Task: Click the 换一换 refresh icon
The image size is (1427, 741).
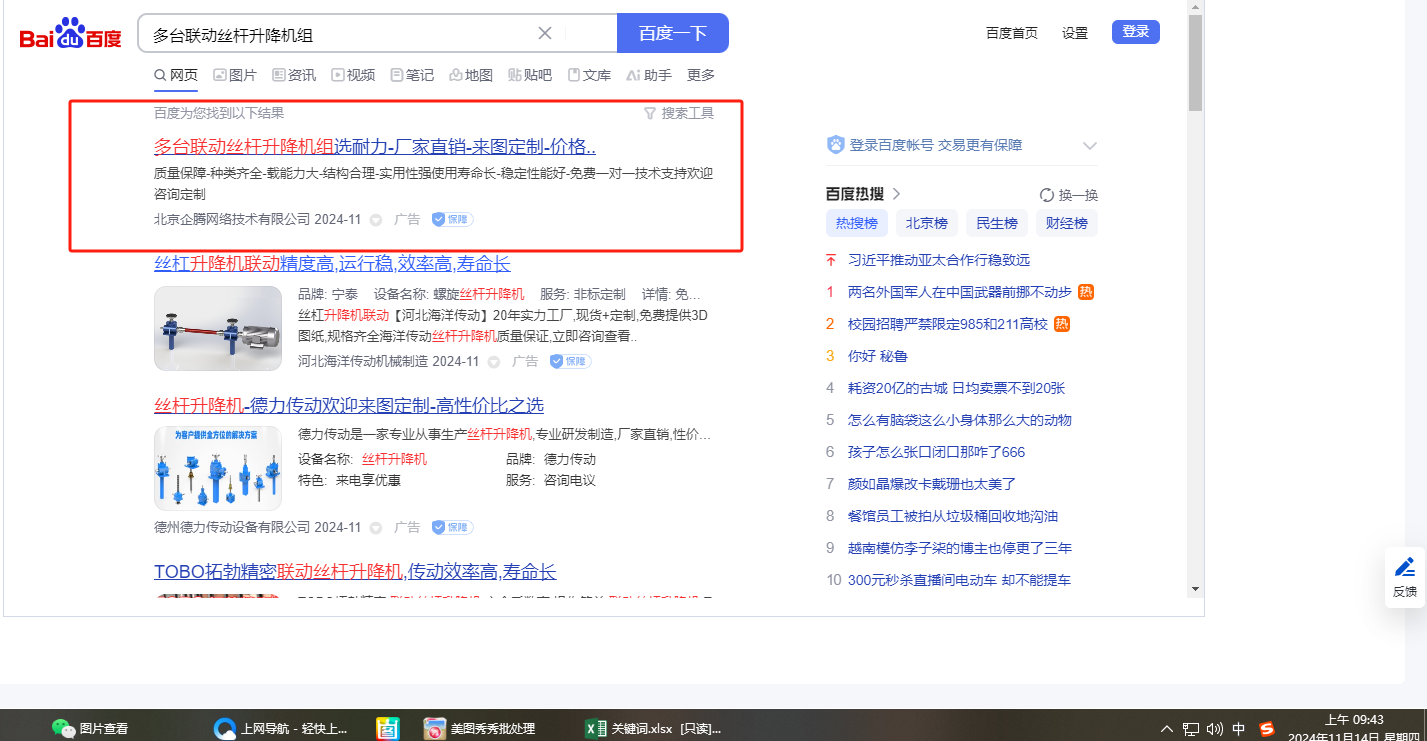Action: [x=1047, y=195]
